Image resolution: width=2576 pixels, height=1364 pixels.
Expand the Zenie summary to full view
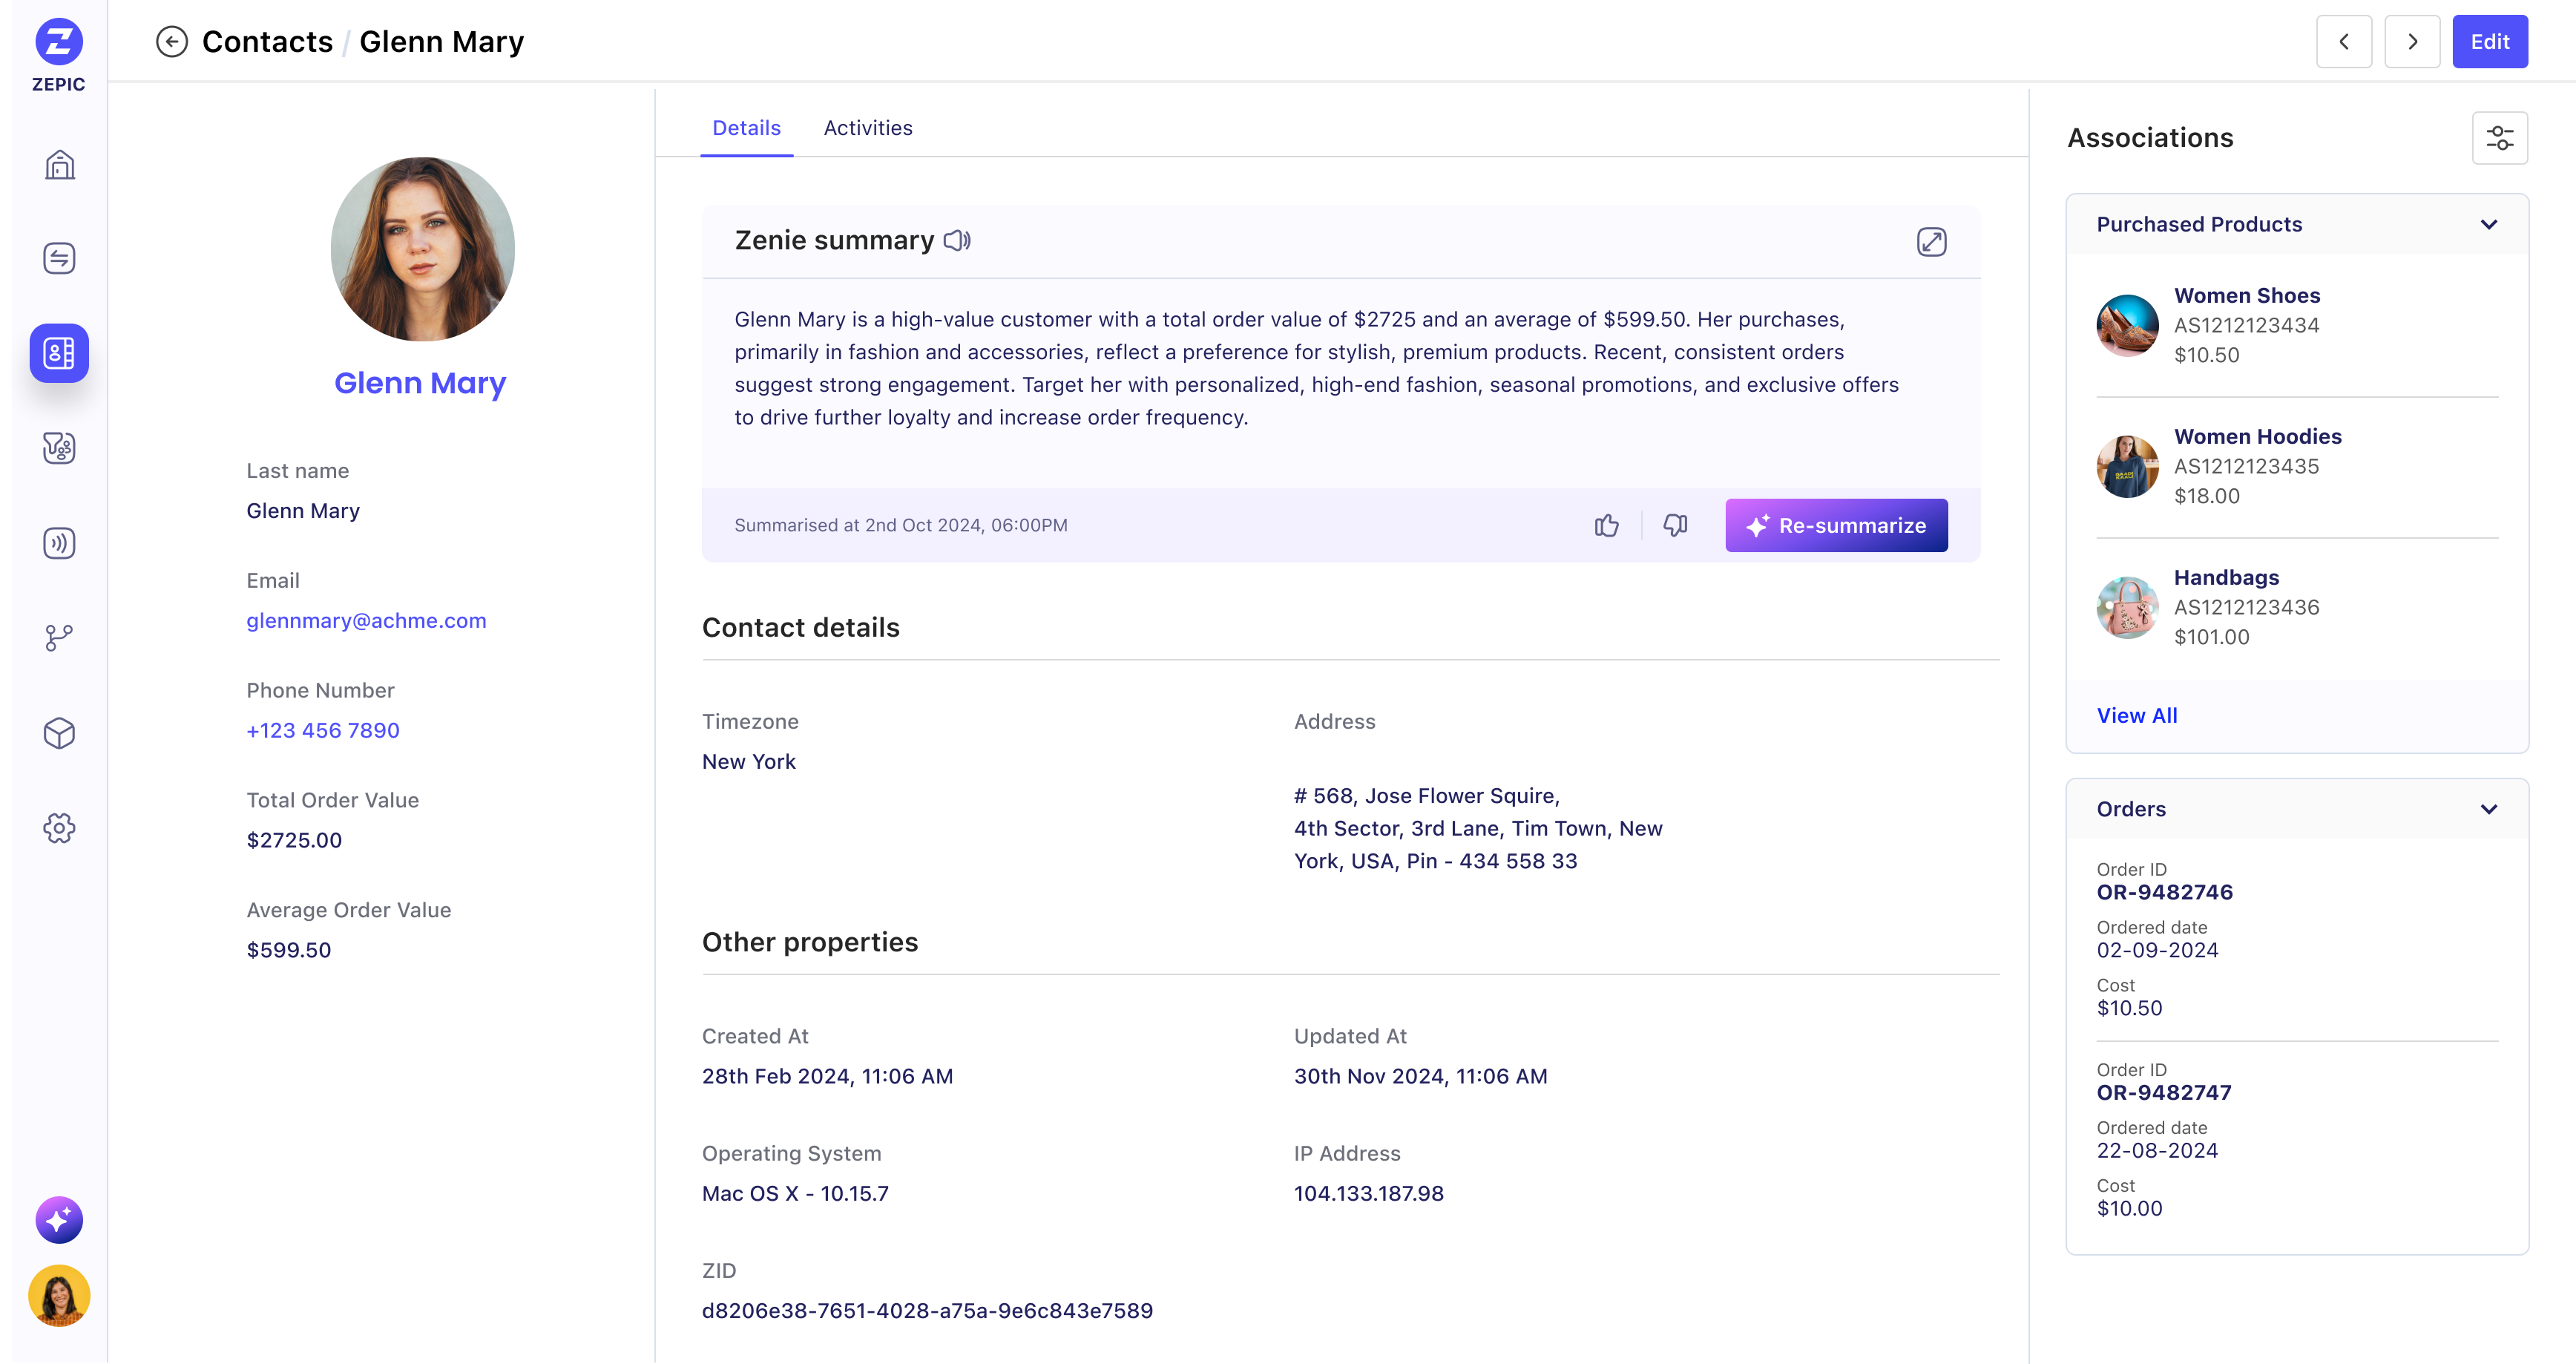coord(1932,242)
